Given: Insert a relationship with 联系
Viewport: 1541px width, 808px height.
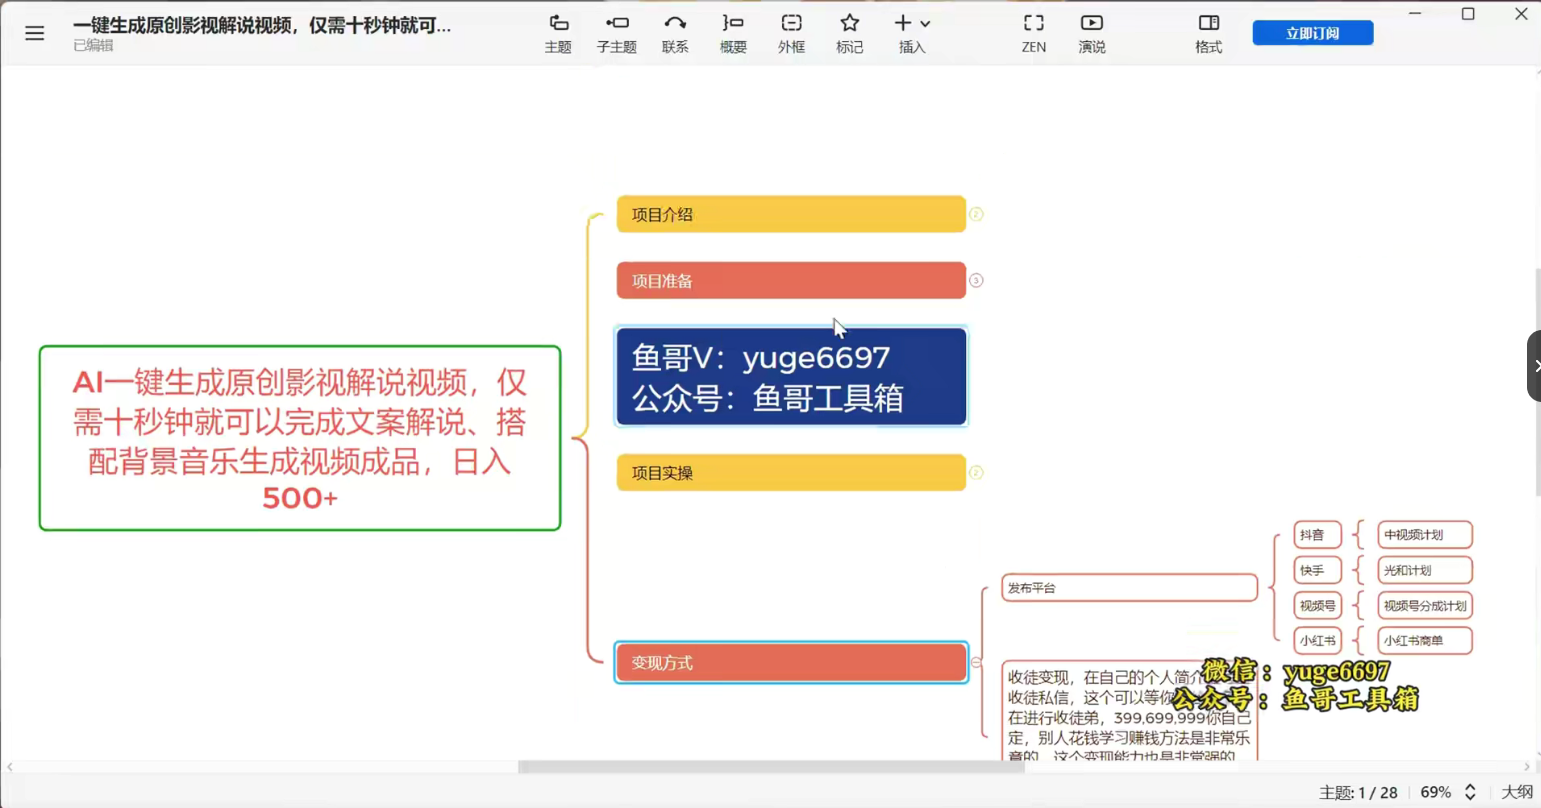Looking at the screenshot, I should [675, 33].
